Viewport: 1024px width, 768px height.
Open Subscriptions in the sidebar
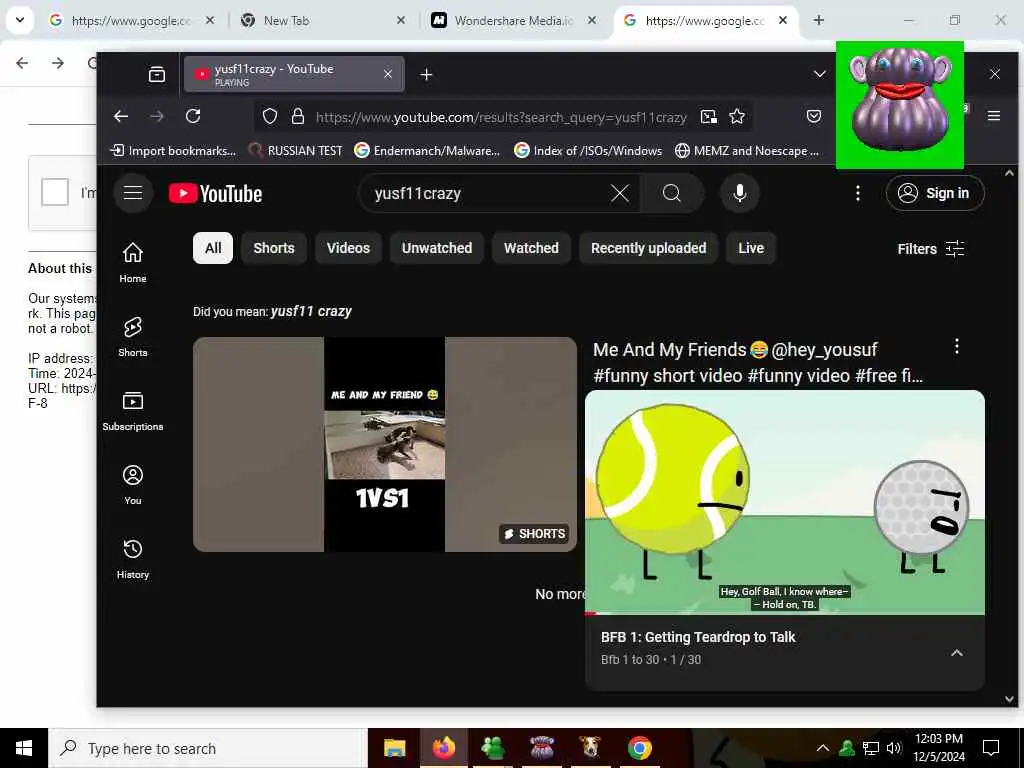click(133, 411)
